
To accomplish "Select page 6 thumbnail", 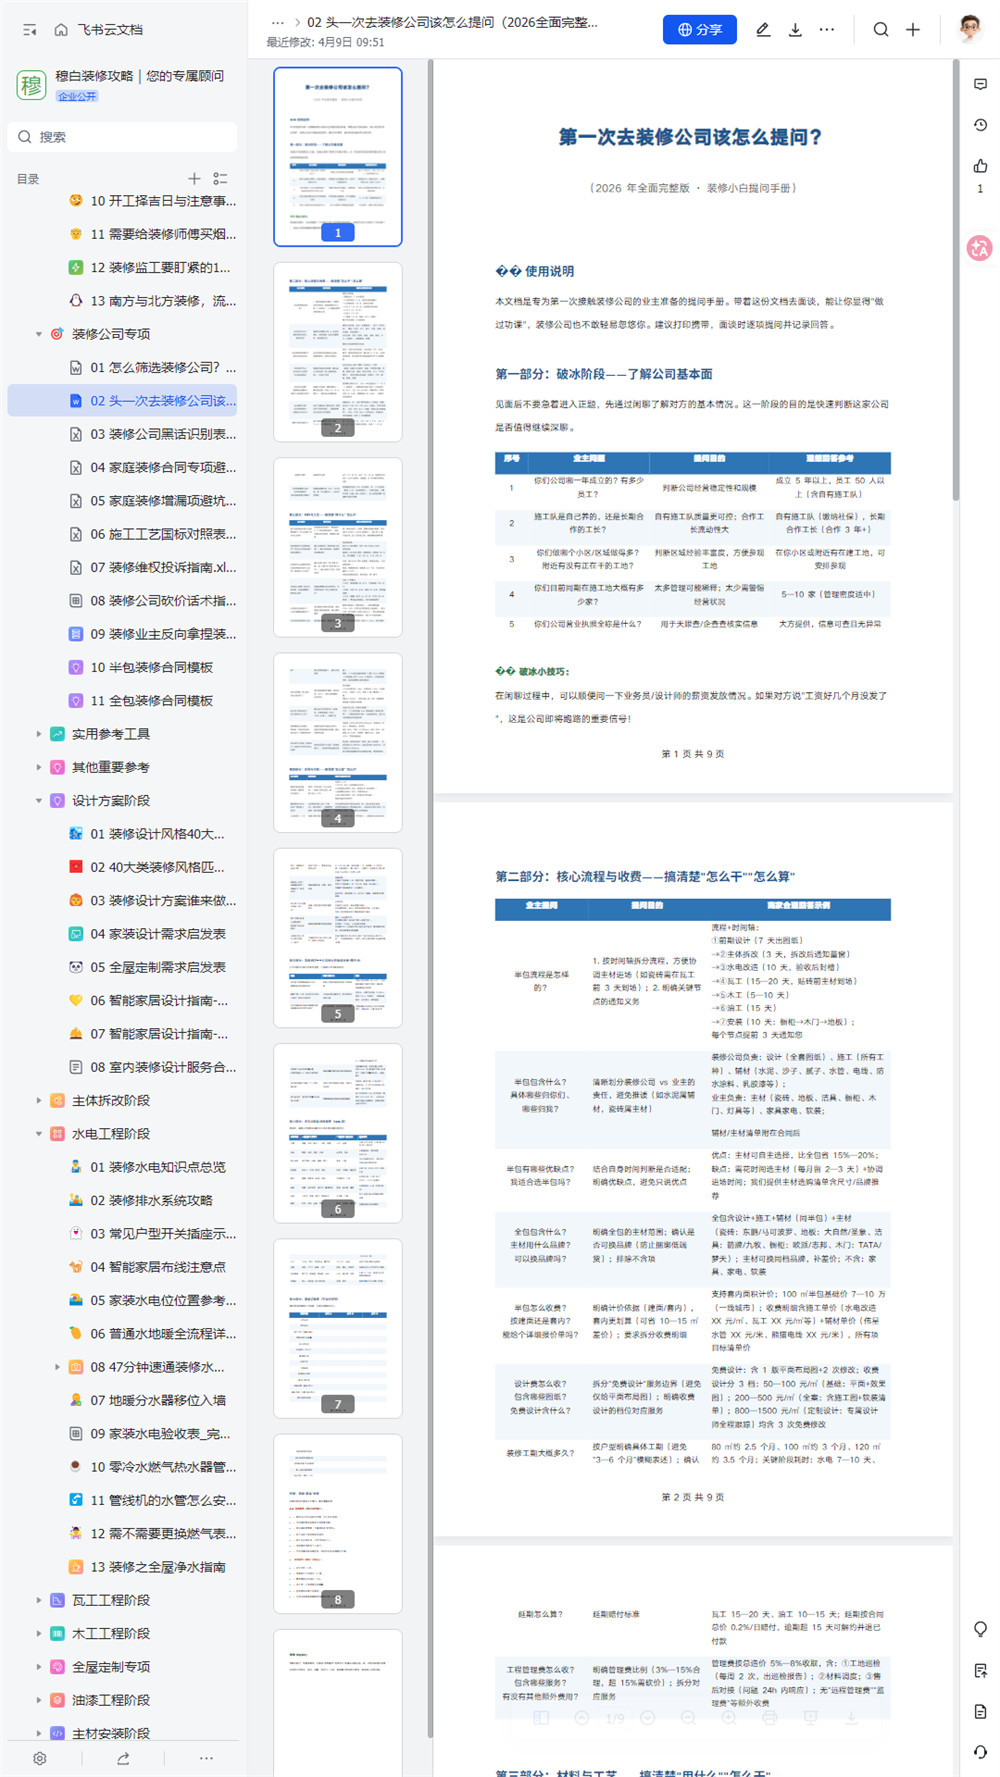I will [338, 1133].
